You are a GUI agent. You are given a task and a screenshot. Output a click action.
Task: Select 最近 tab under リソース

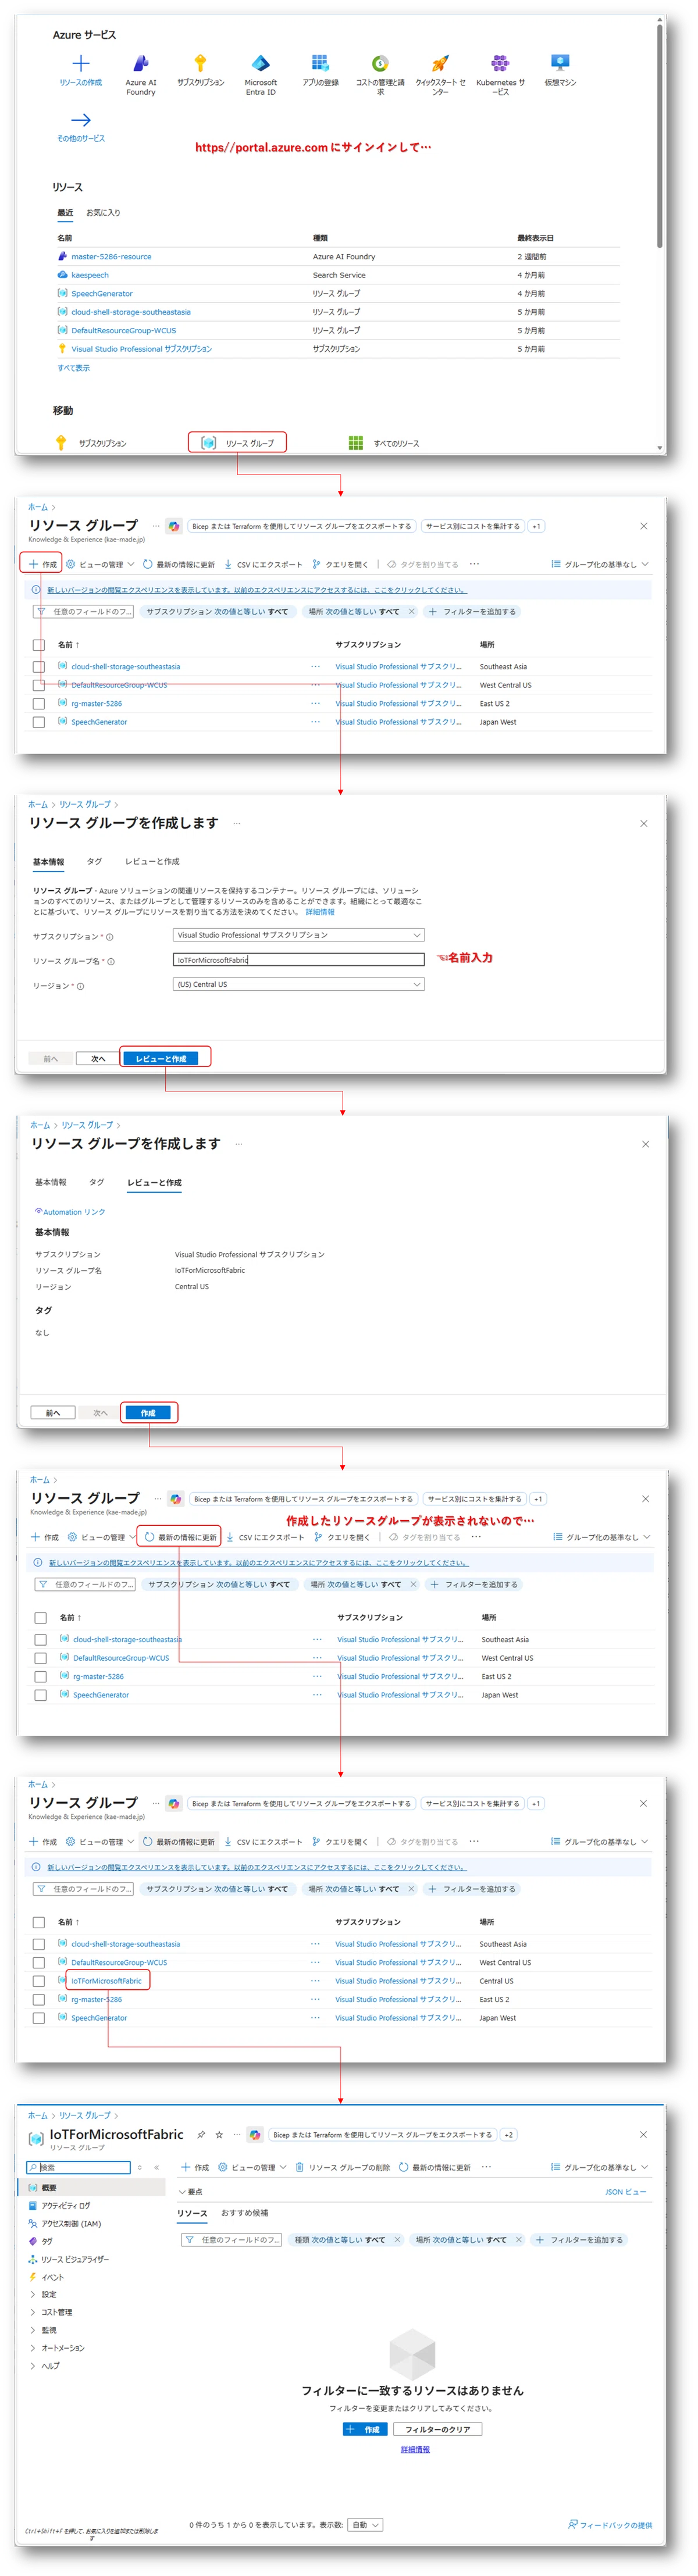[65, 213]
